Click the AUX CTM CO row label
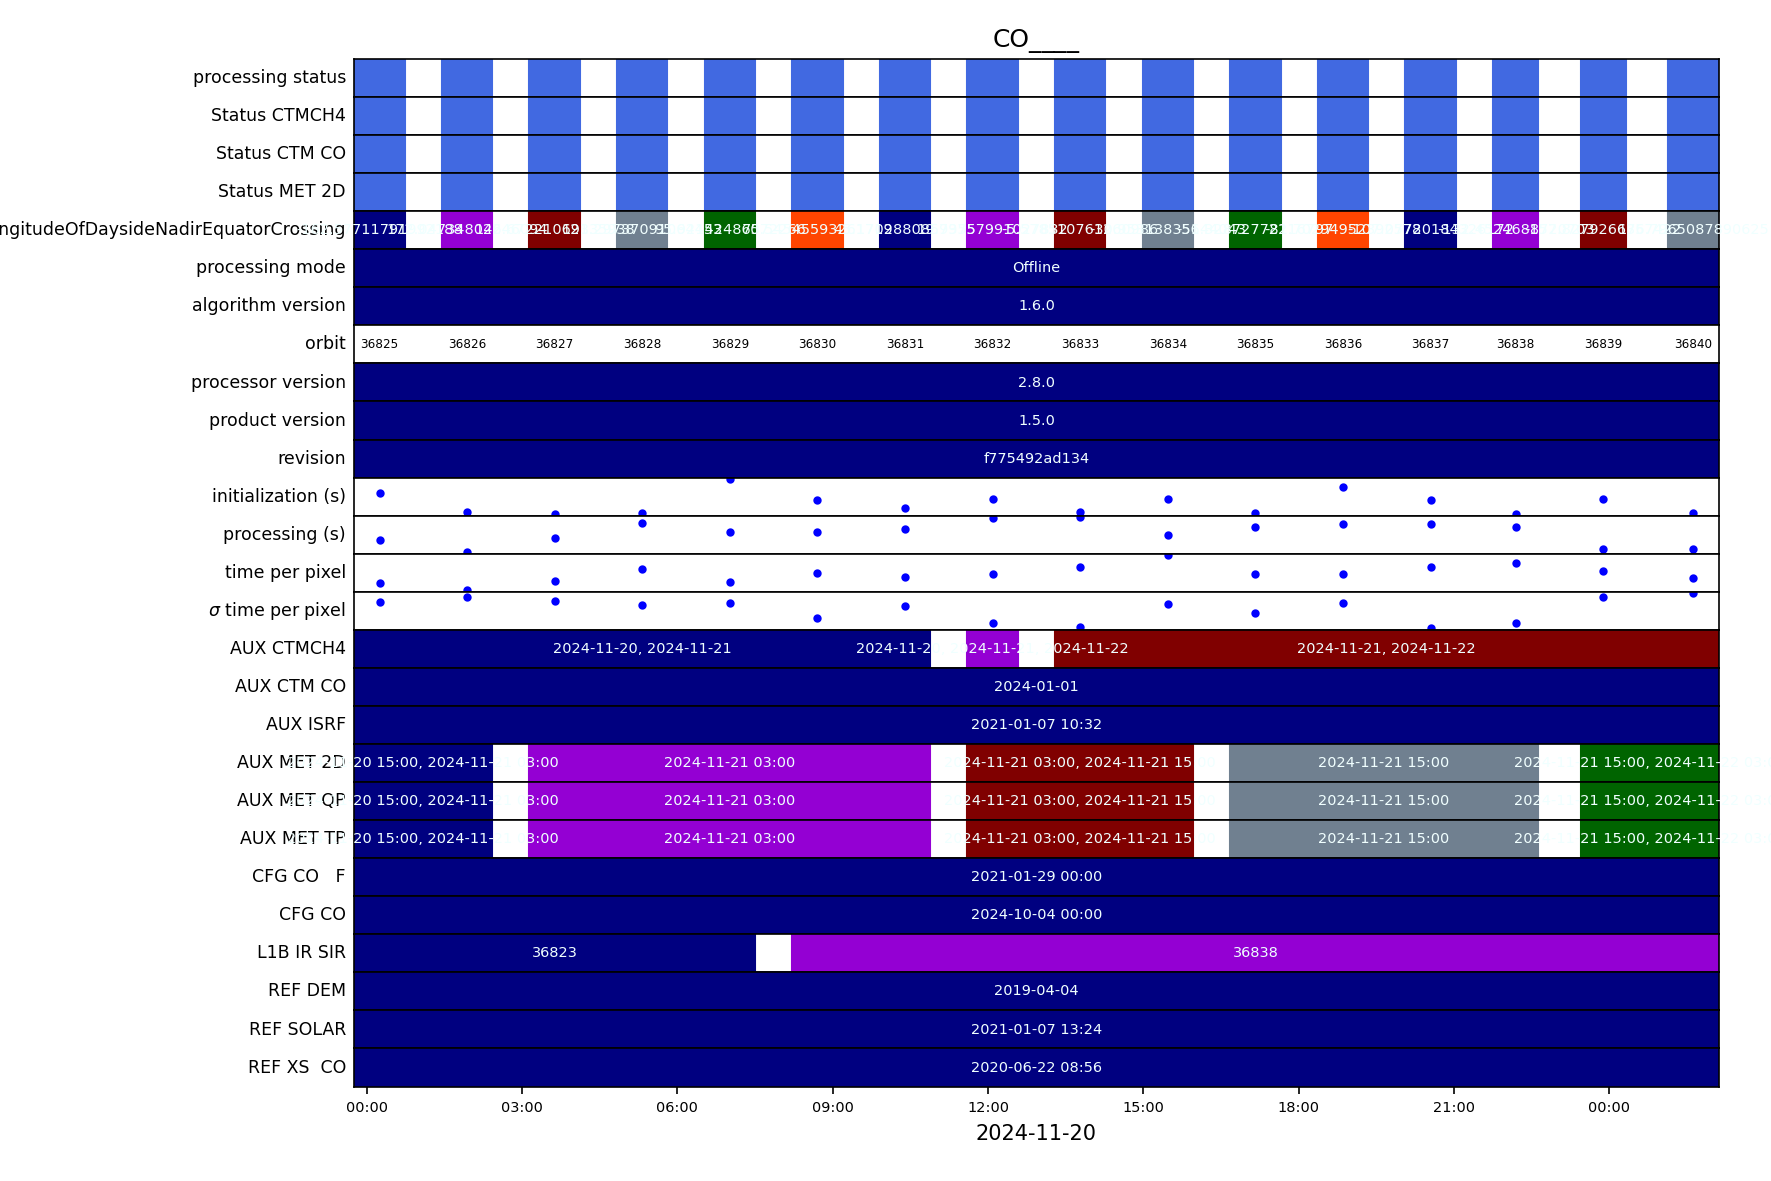The width and height of the screenshot is (1771, 1181). (290, 687)
